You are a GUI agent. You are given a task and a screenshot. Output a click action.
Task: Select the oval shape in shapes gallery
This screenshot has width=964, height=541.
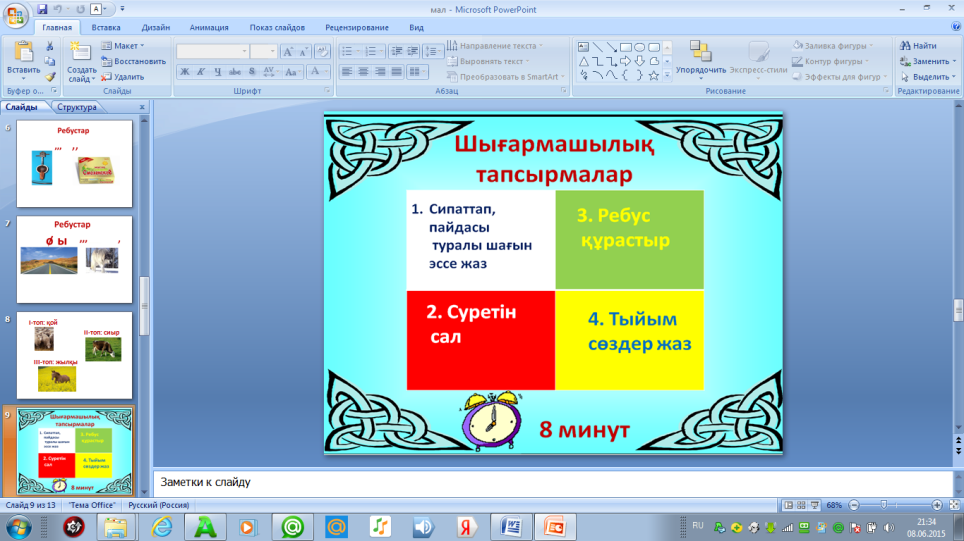640,47
